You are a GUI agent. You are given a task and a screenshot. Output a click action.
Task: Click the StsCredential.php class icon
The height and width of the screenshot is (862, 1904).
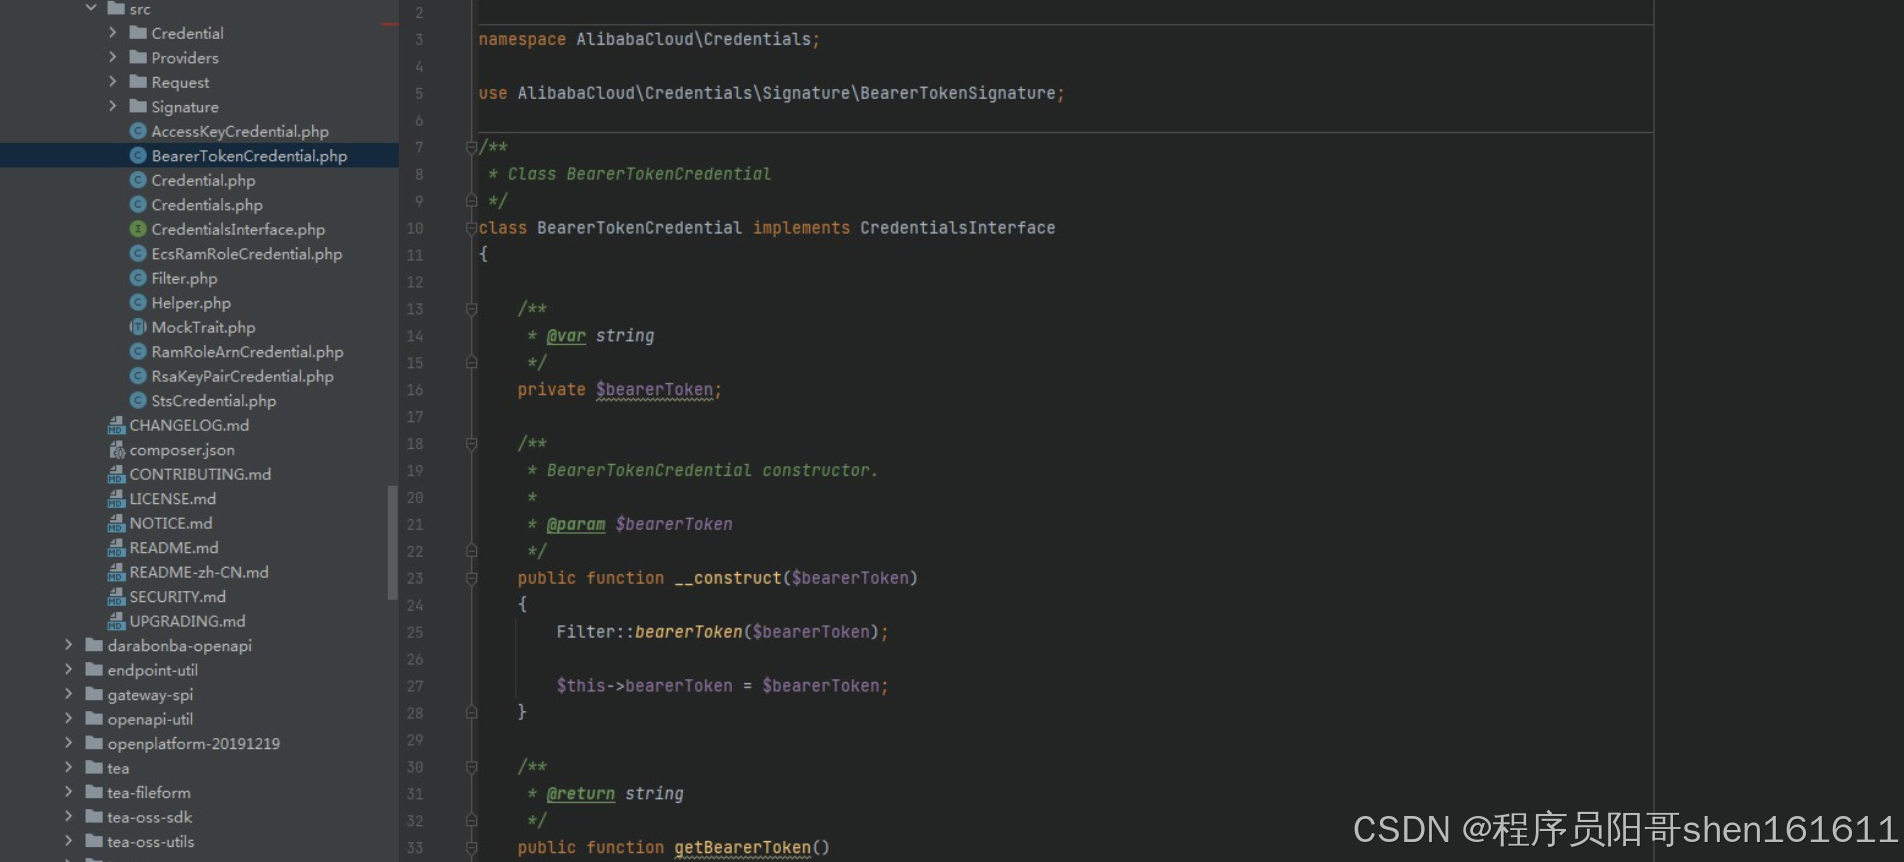(138, 401)
